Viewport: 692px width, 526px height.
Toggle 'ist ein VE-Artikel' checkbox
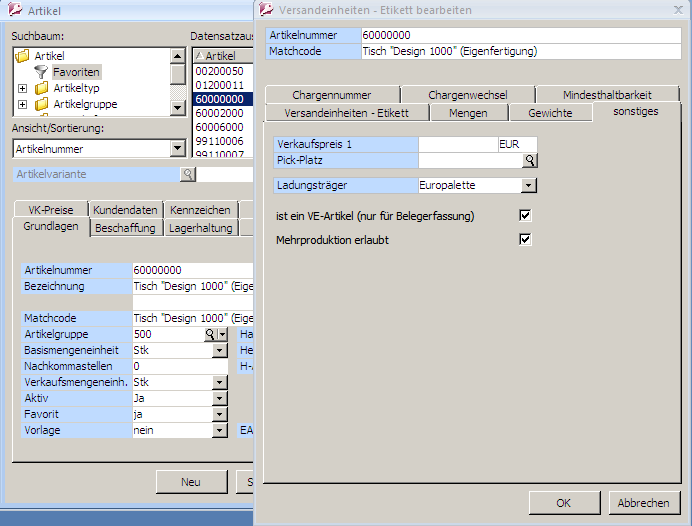(x=525, y=215)
